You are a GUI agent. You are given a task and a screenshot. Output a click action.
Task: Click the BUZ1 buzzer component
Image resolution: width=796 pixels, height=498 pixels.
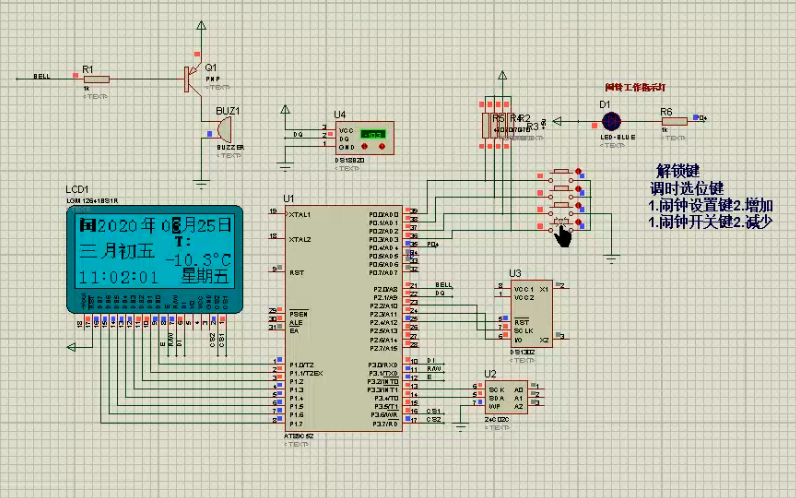click(223, 129)
